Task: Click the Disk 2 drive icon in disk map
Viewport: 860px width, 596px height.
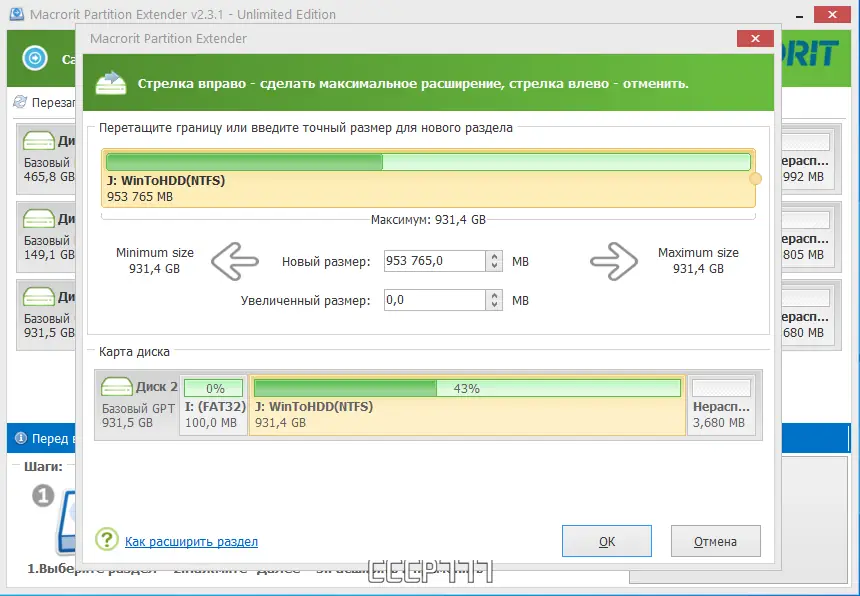Action: pyautogui.click(x=117, y=387)
